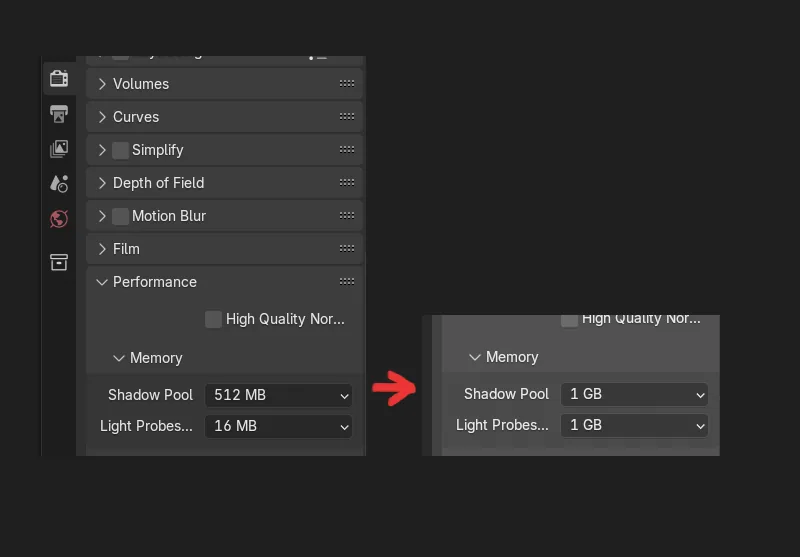The width and height of the screenshot is (800, 557).
Task: Open the World properties tab
Action: (x=59, y=219)
